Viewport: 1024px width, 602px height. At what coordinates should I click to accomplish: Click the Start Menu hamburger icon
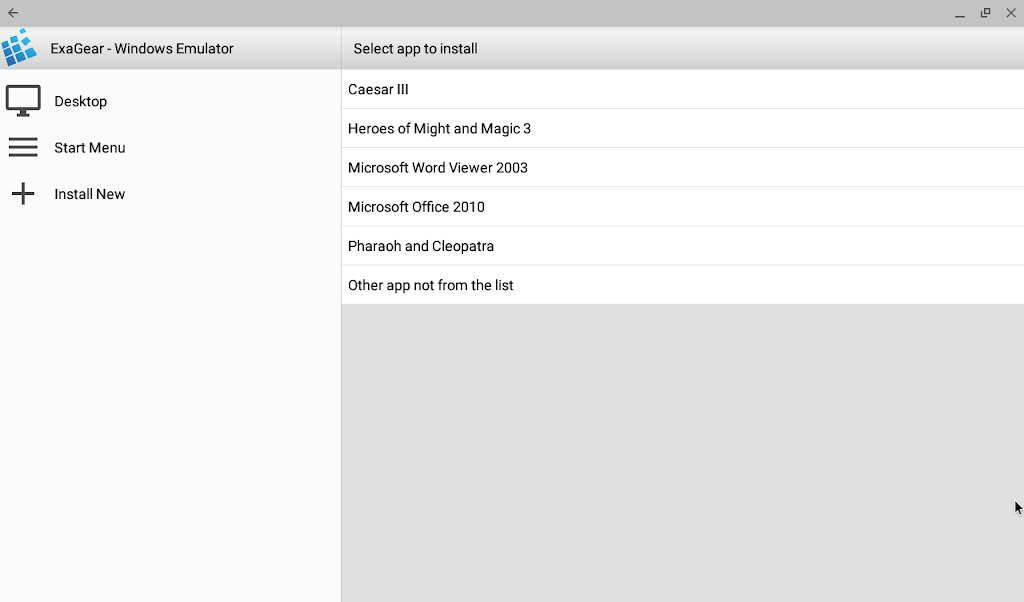23,147
